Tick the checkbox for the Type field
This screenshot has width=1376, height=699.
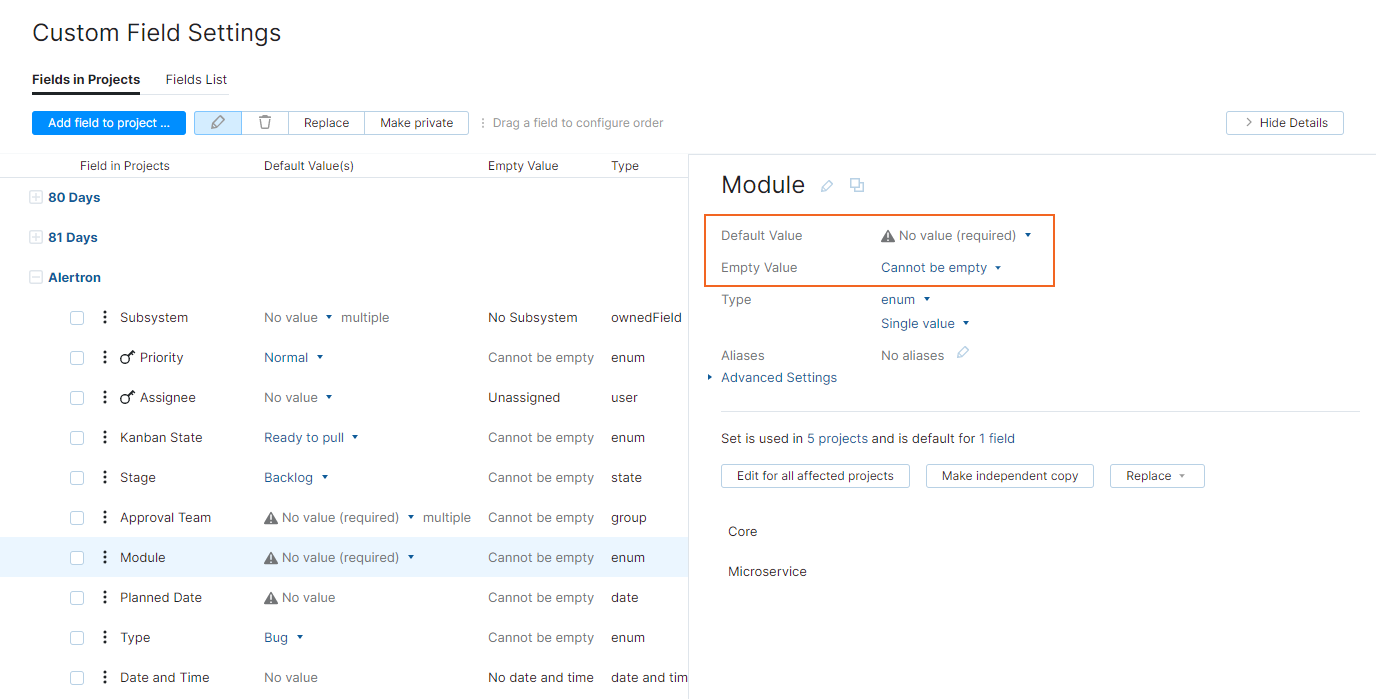pos(77,638)
